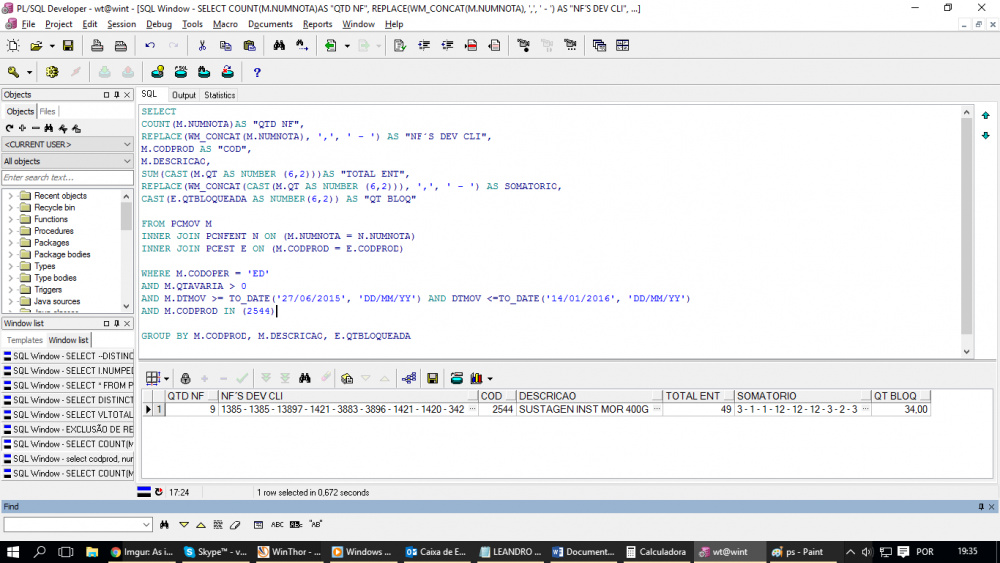
Task: Click the Find binoculars icon in toolbar
Action: (x=279, y=46)
